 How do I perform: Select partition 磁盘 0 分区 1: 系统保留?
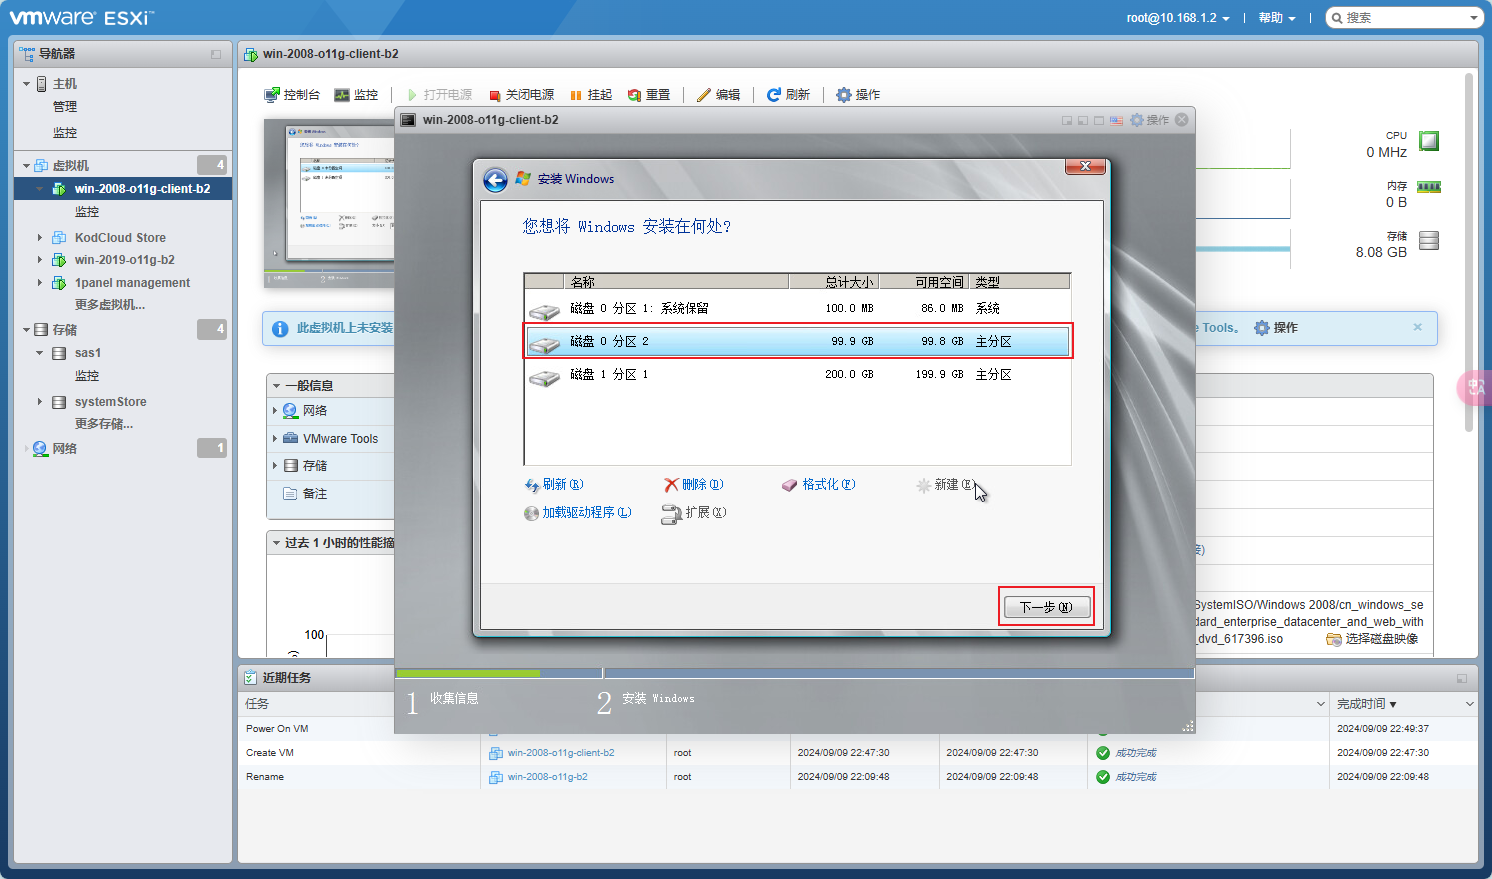(797, 309)
